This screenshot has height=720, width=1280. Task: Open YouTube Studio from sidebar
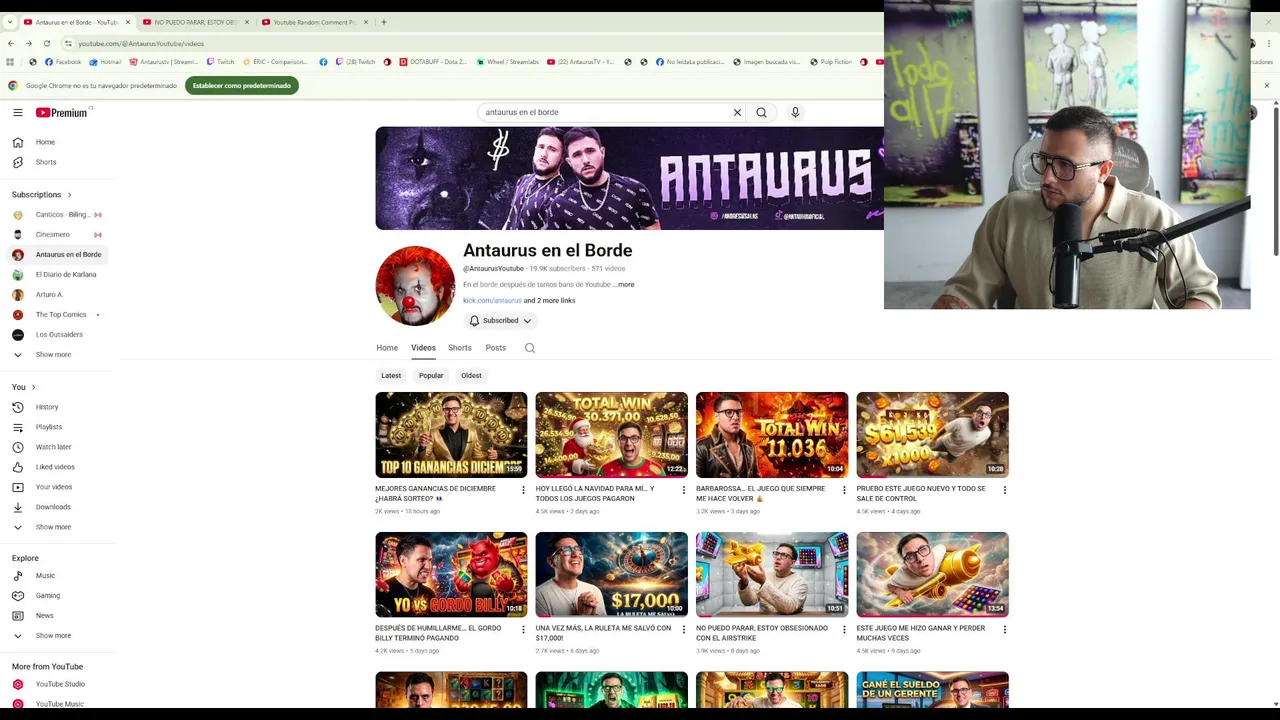coord(58,684)
